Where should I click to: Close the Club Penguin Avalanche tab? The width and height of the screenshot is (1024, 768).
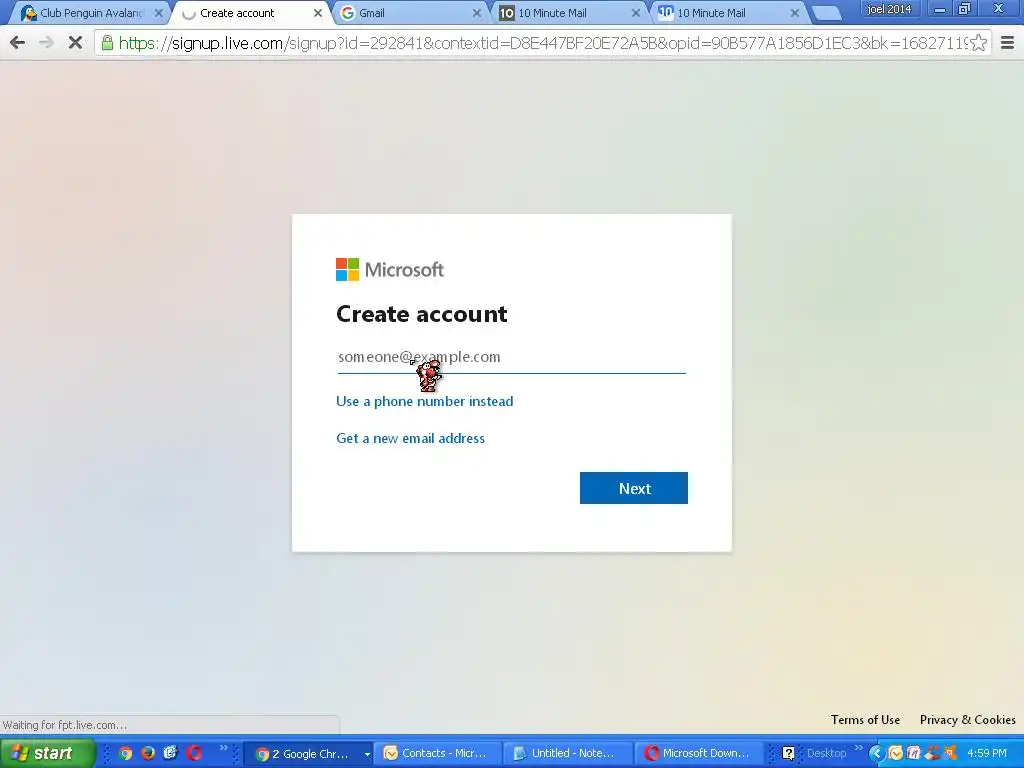[x=159, y=13]
